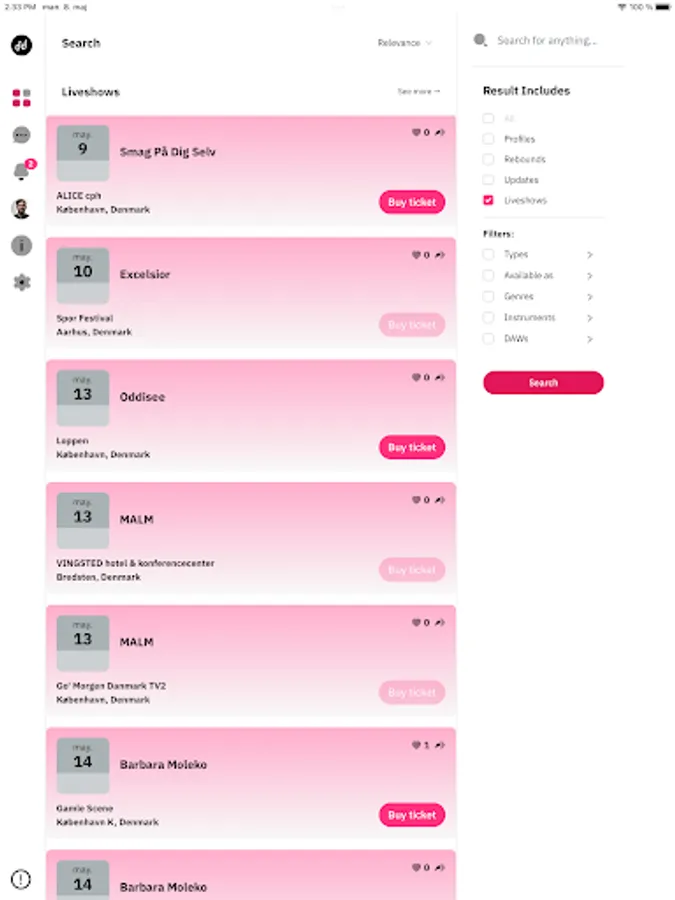Image resolution: width=675 pixels, height=900 pixels.
Task: Buy ticket for Oddisee show
Action: point(411,447)
